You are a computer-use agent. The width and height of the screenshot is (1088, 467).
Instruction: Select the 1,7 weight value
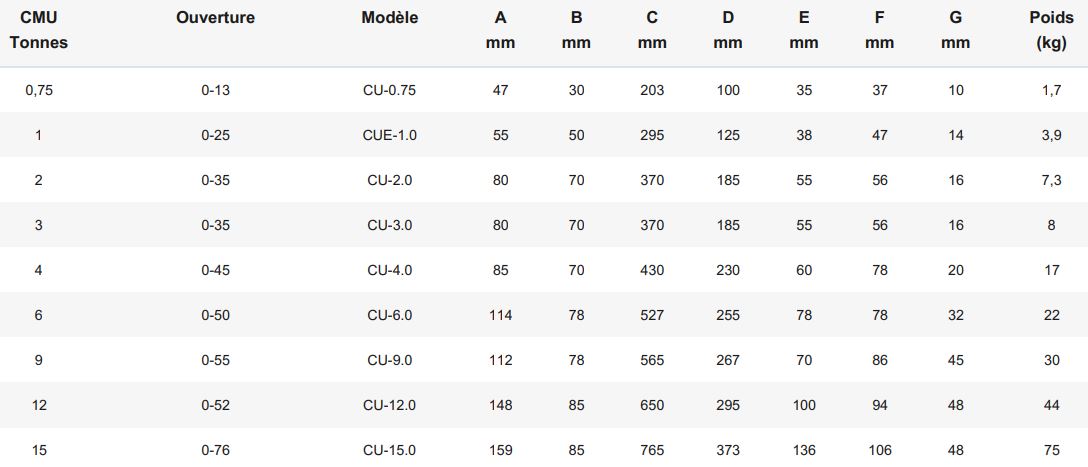(1051, 90)
